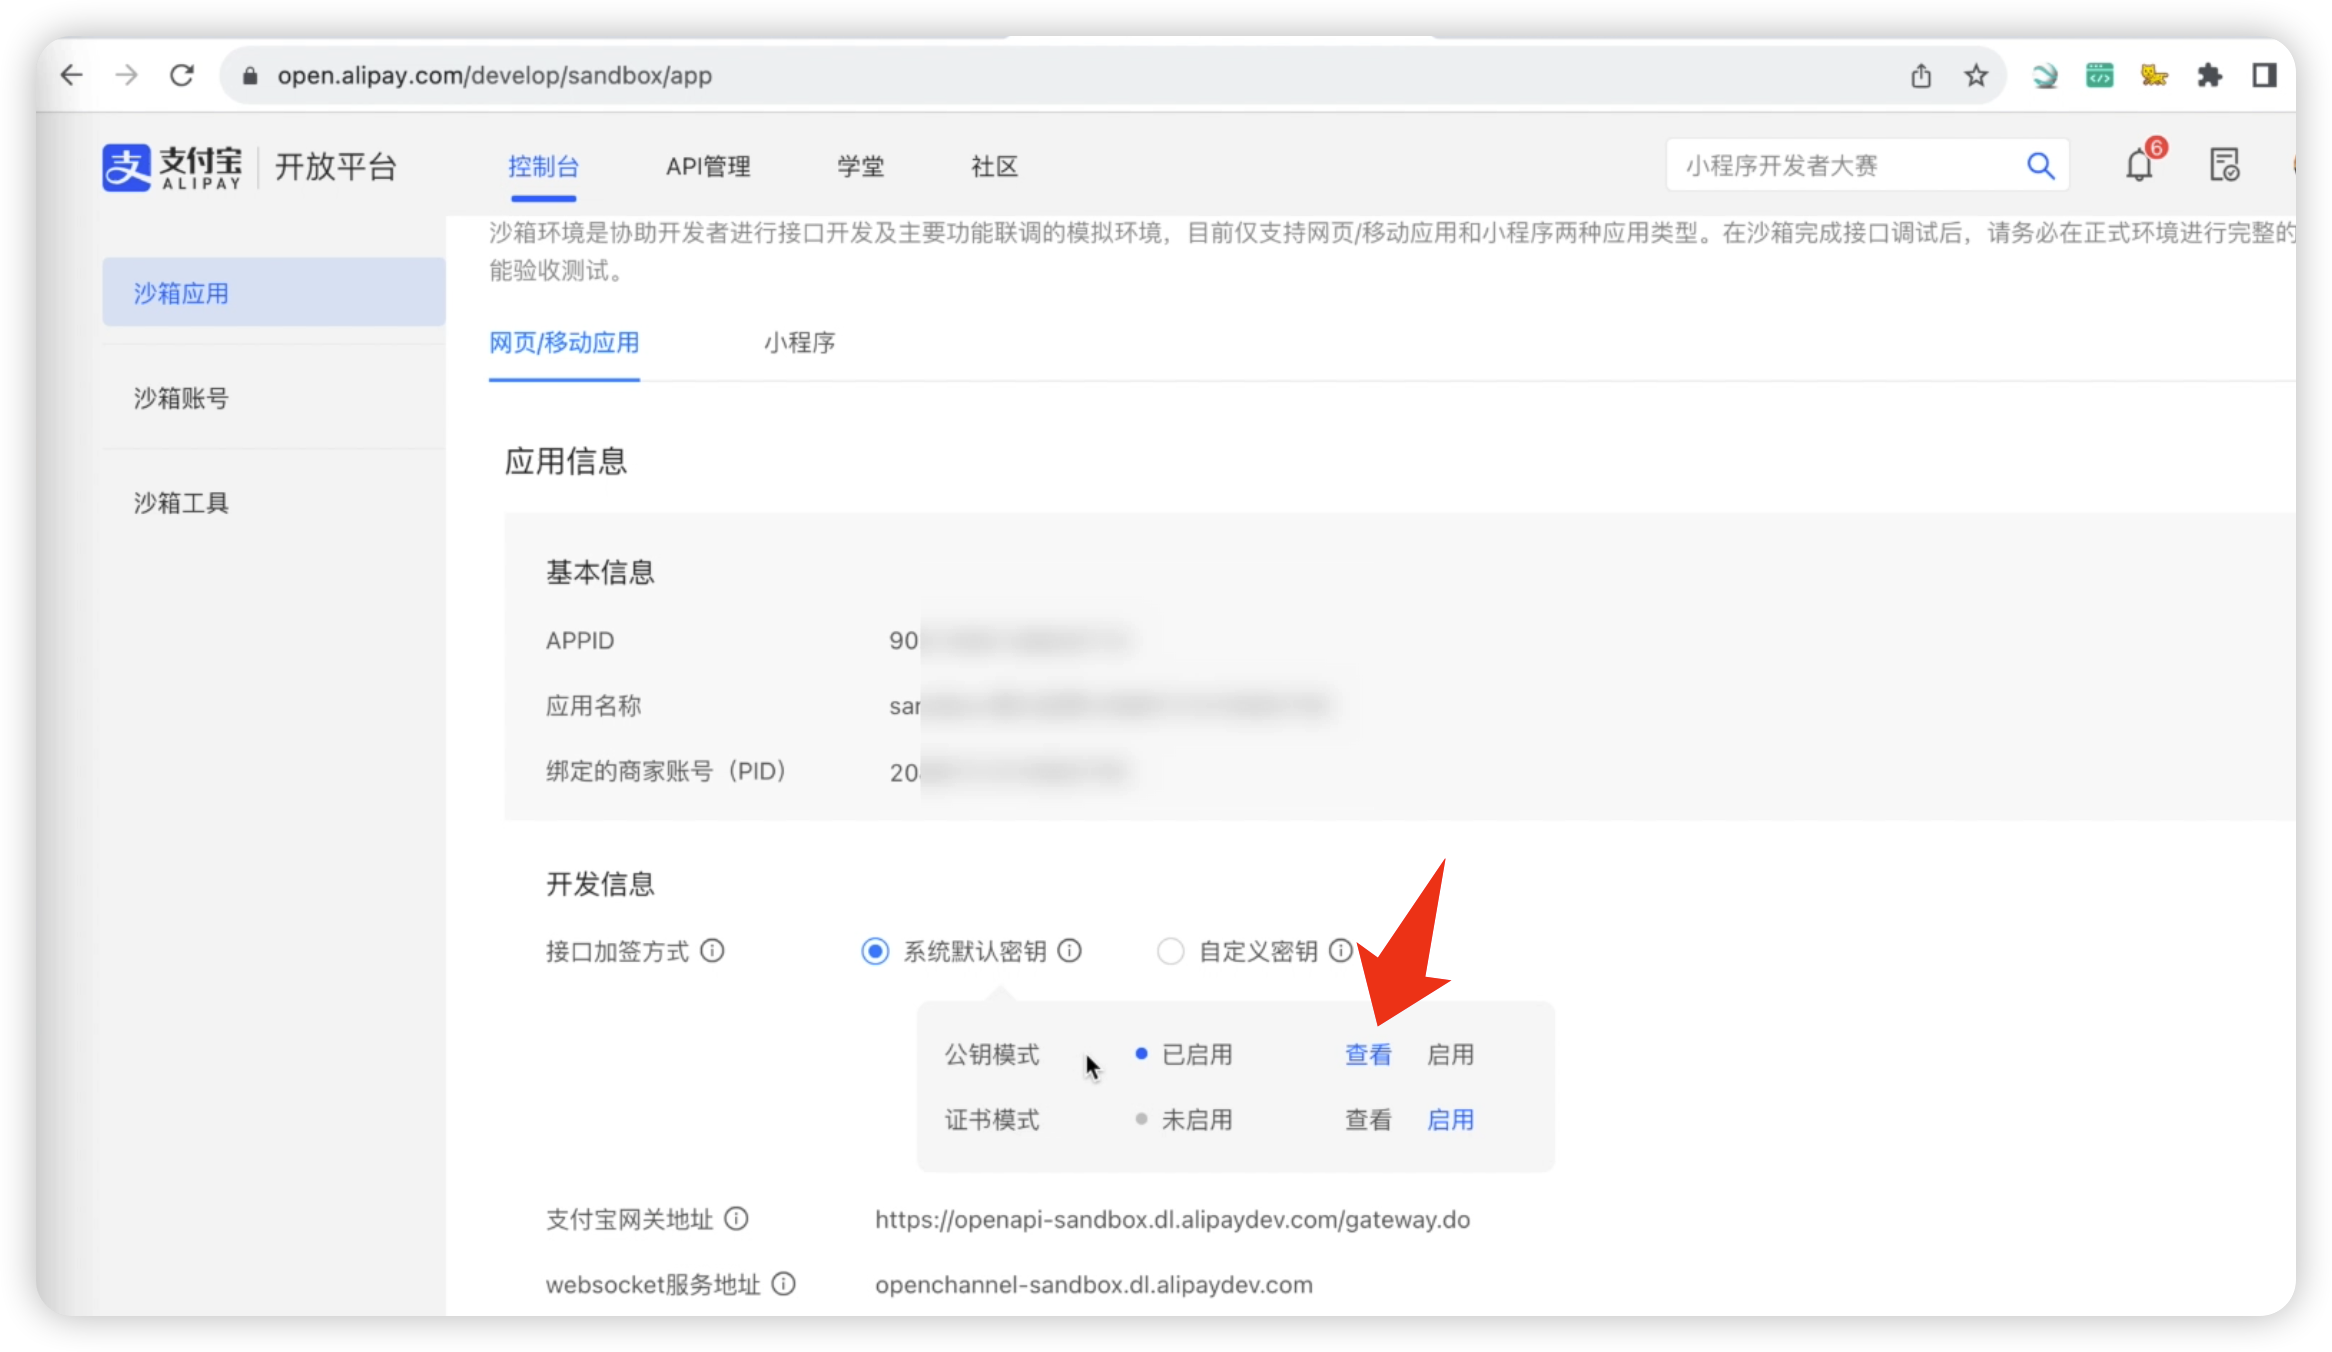Open the API管理 top menu
The height and width of the screenshot is (1352, 2332).
pos(708,166)
